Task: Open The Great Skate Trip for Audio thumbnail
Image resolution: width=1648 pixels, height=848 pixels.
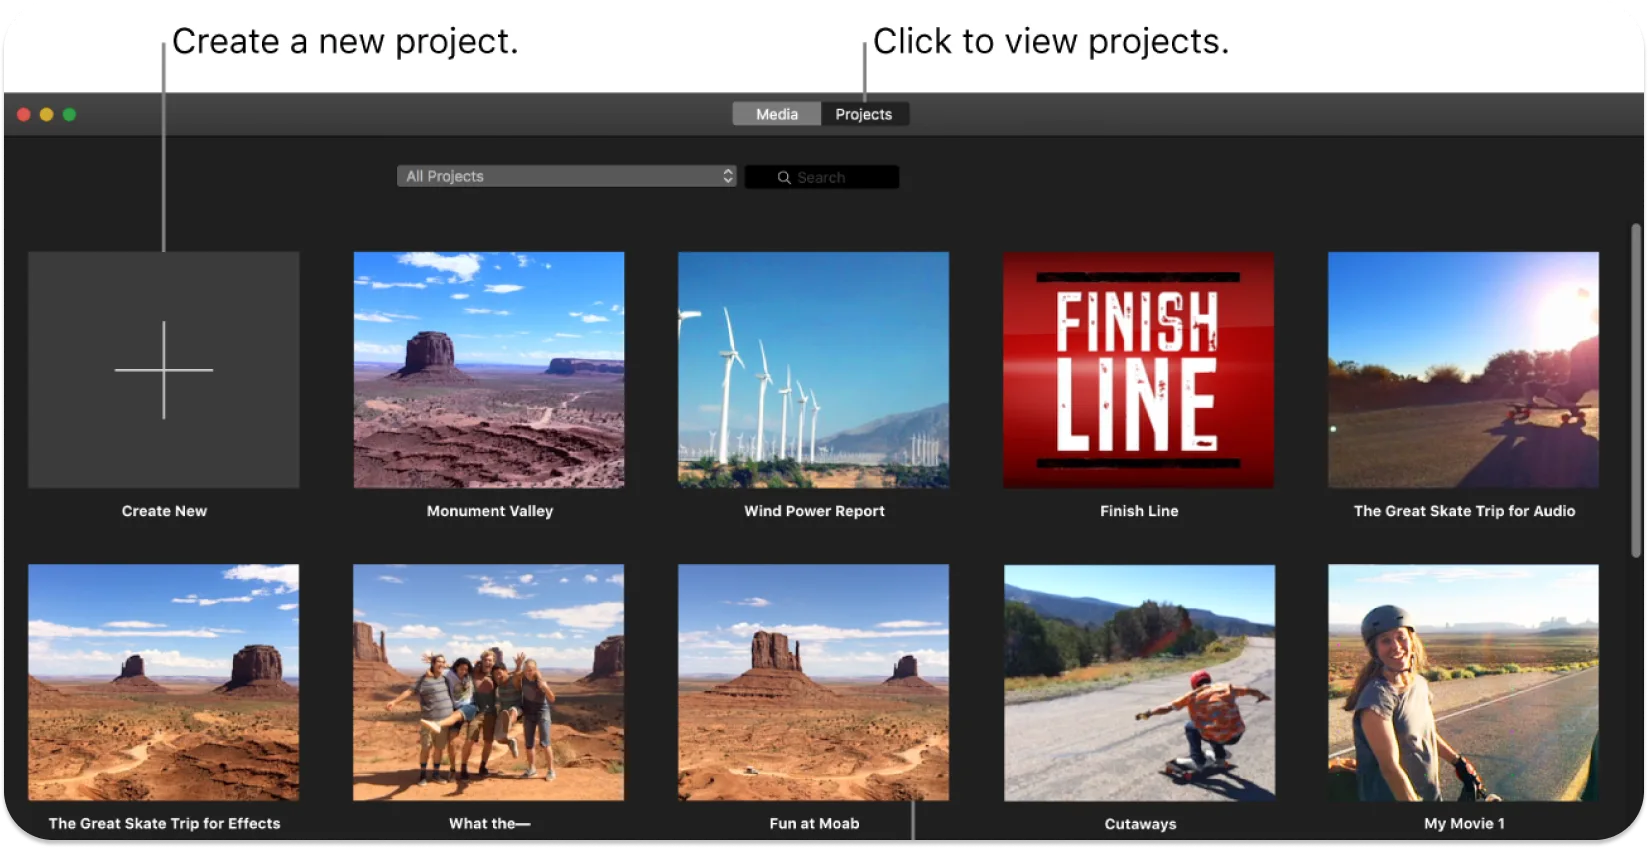Action: [1463, 370]
